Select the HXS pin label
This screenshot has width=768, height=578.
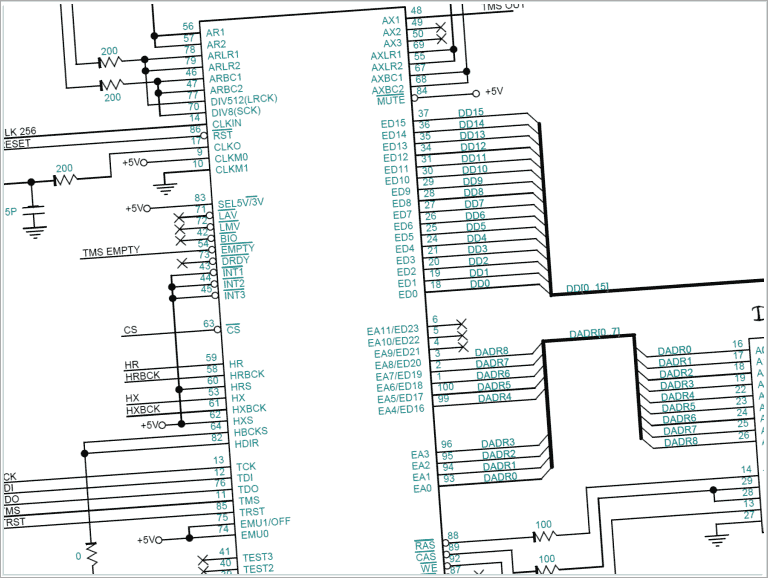pyautogui.click(x=243, y=421)
